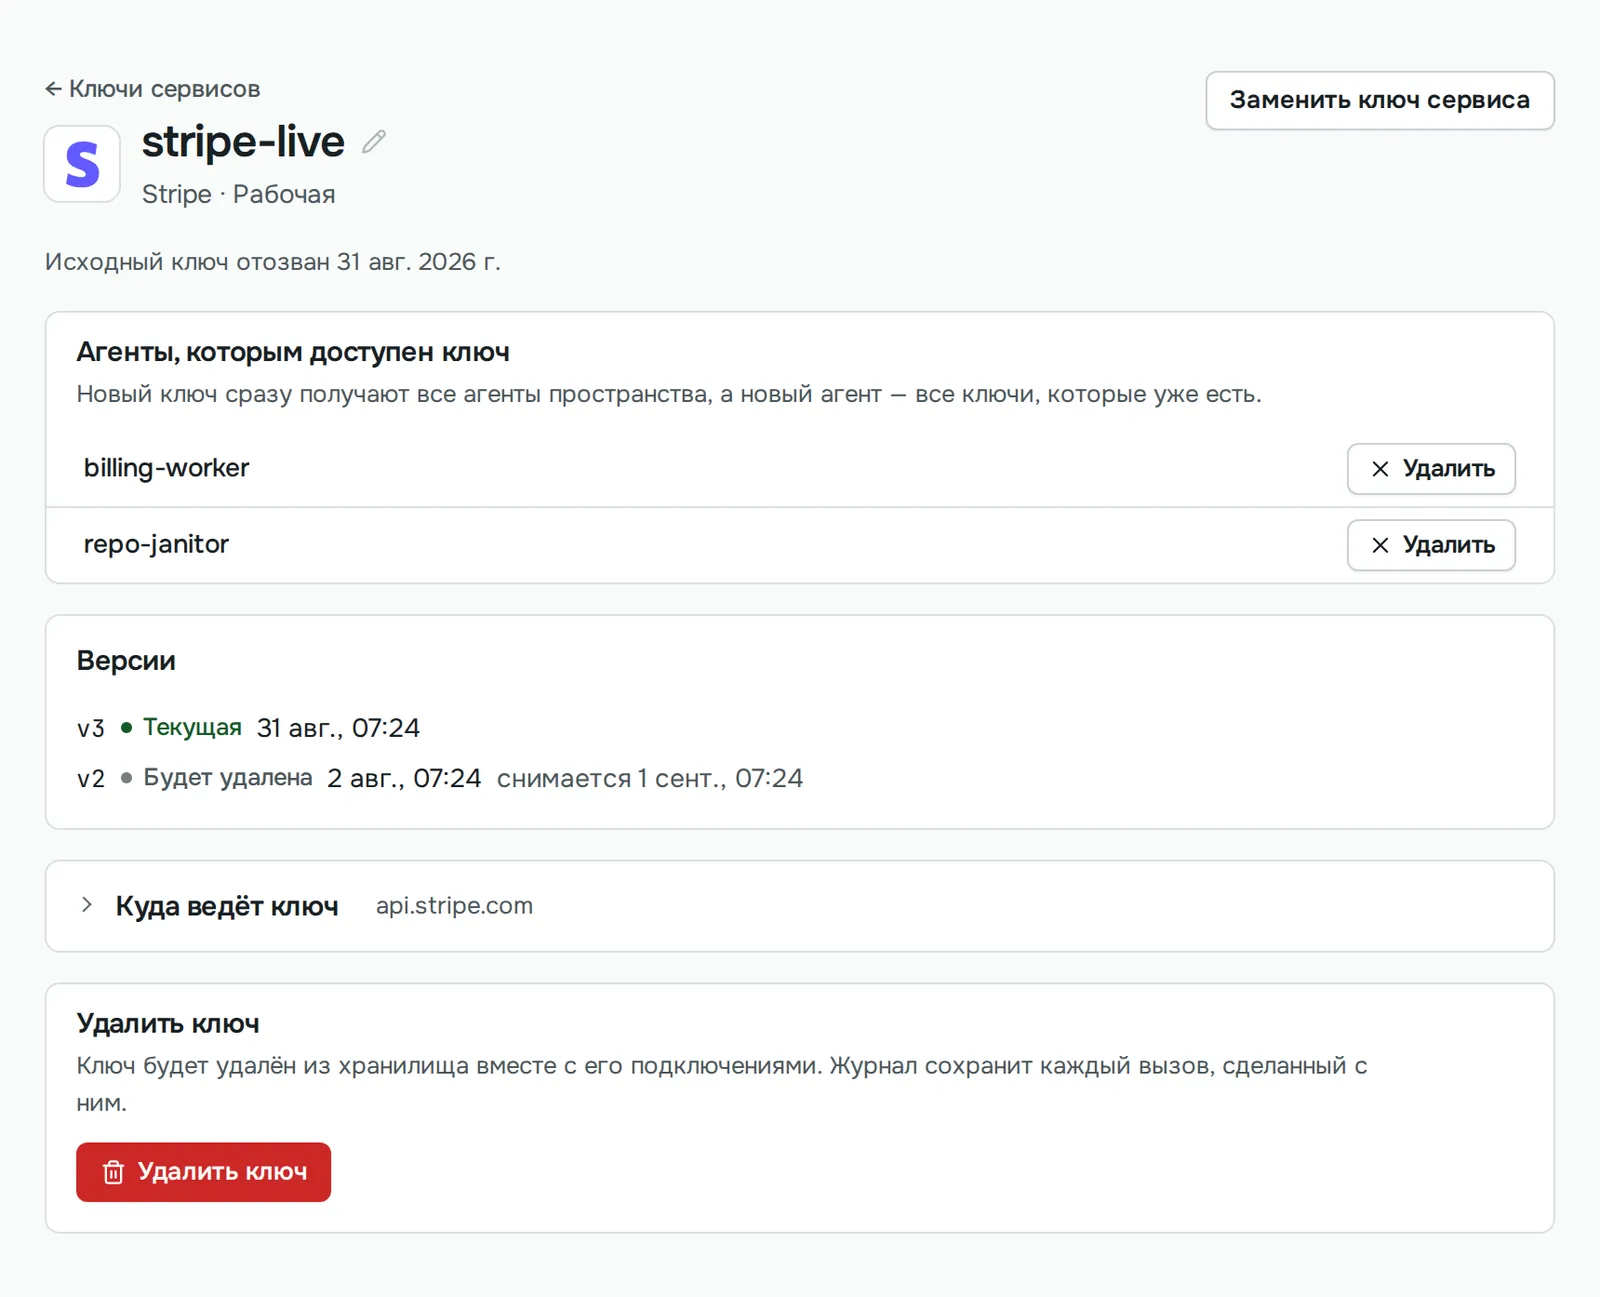The height and width of the screenshot is (1297, 1600).
Task: Click the Удалить ключ section heading
Action: click(x=168, y=1024)
